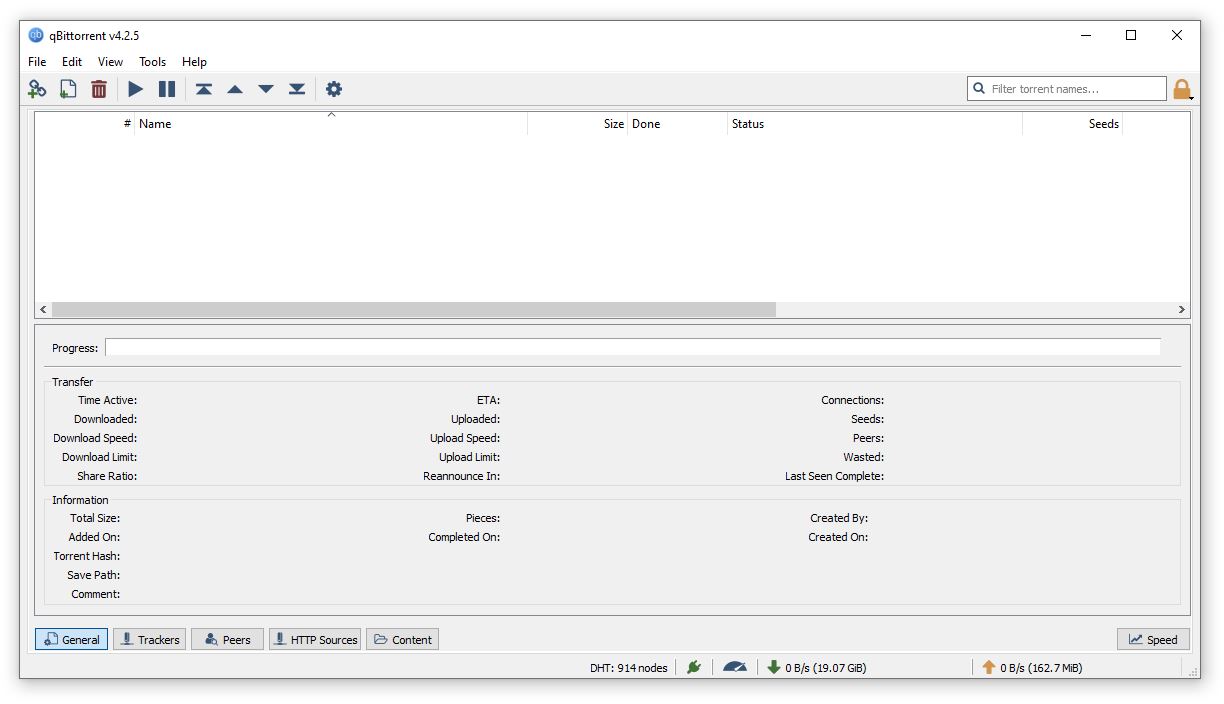Sort torrents by Seeds column
Image resolution: width=1224 pixels, height=704 pixels.
[x=1073, y=124]
